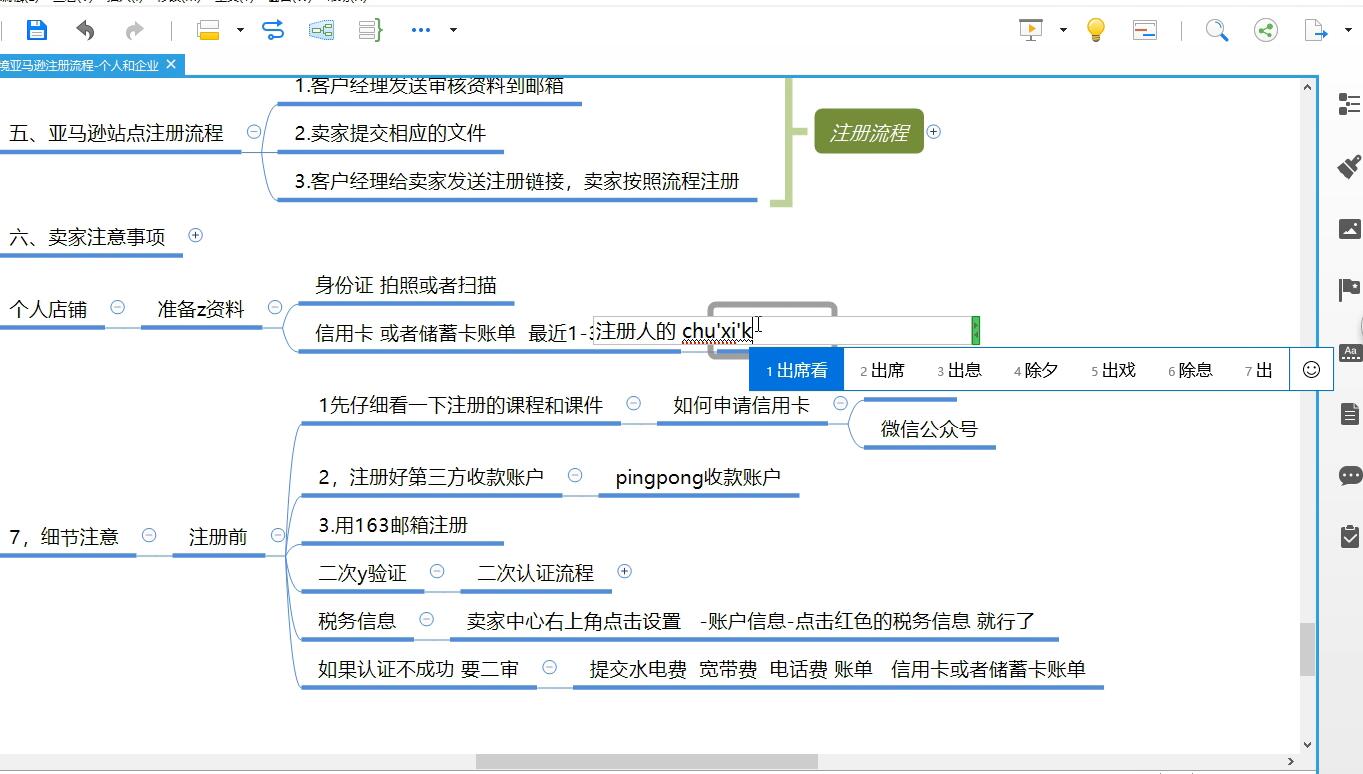Choose IME candidate 7 出
This screenshot has width=1363, height=774.
[1259, 370]
